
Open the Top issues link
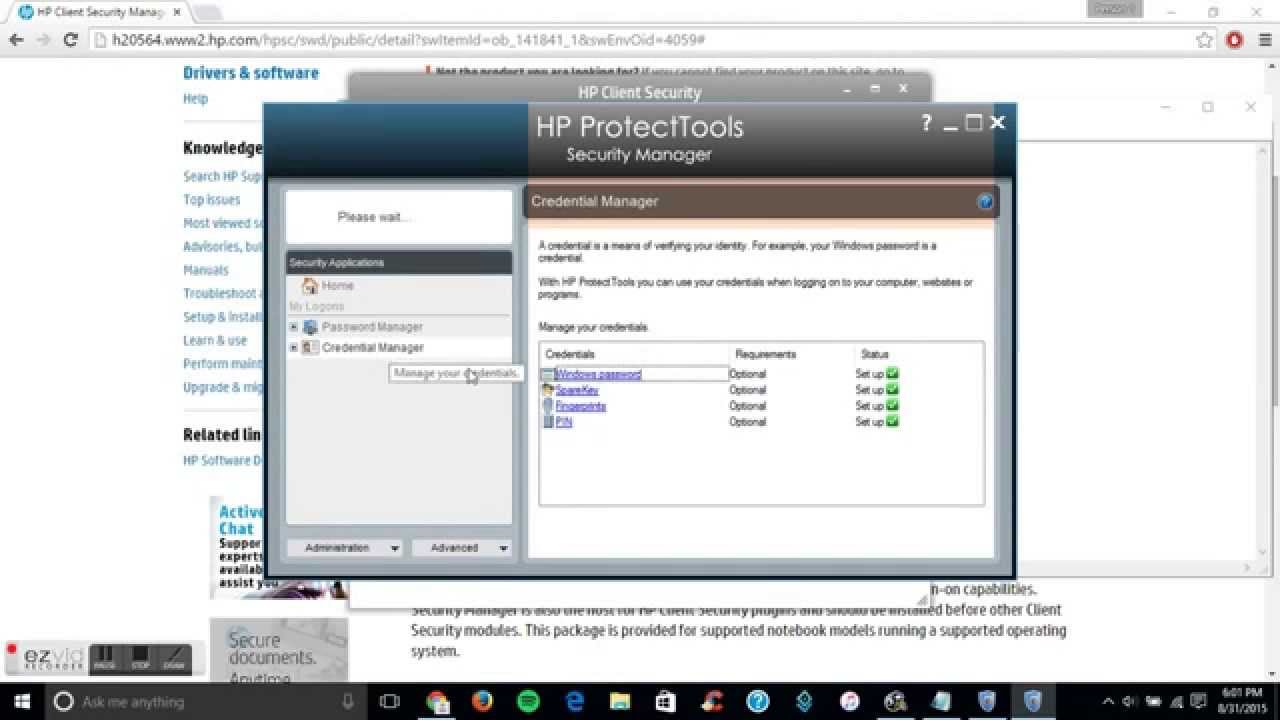point(211,200)
